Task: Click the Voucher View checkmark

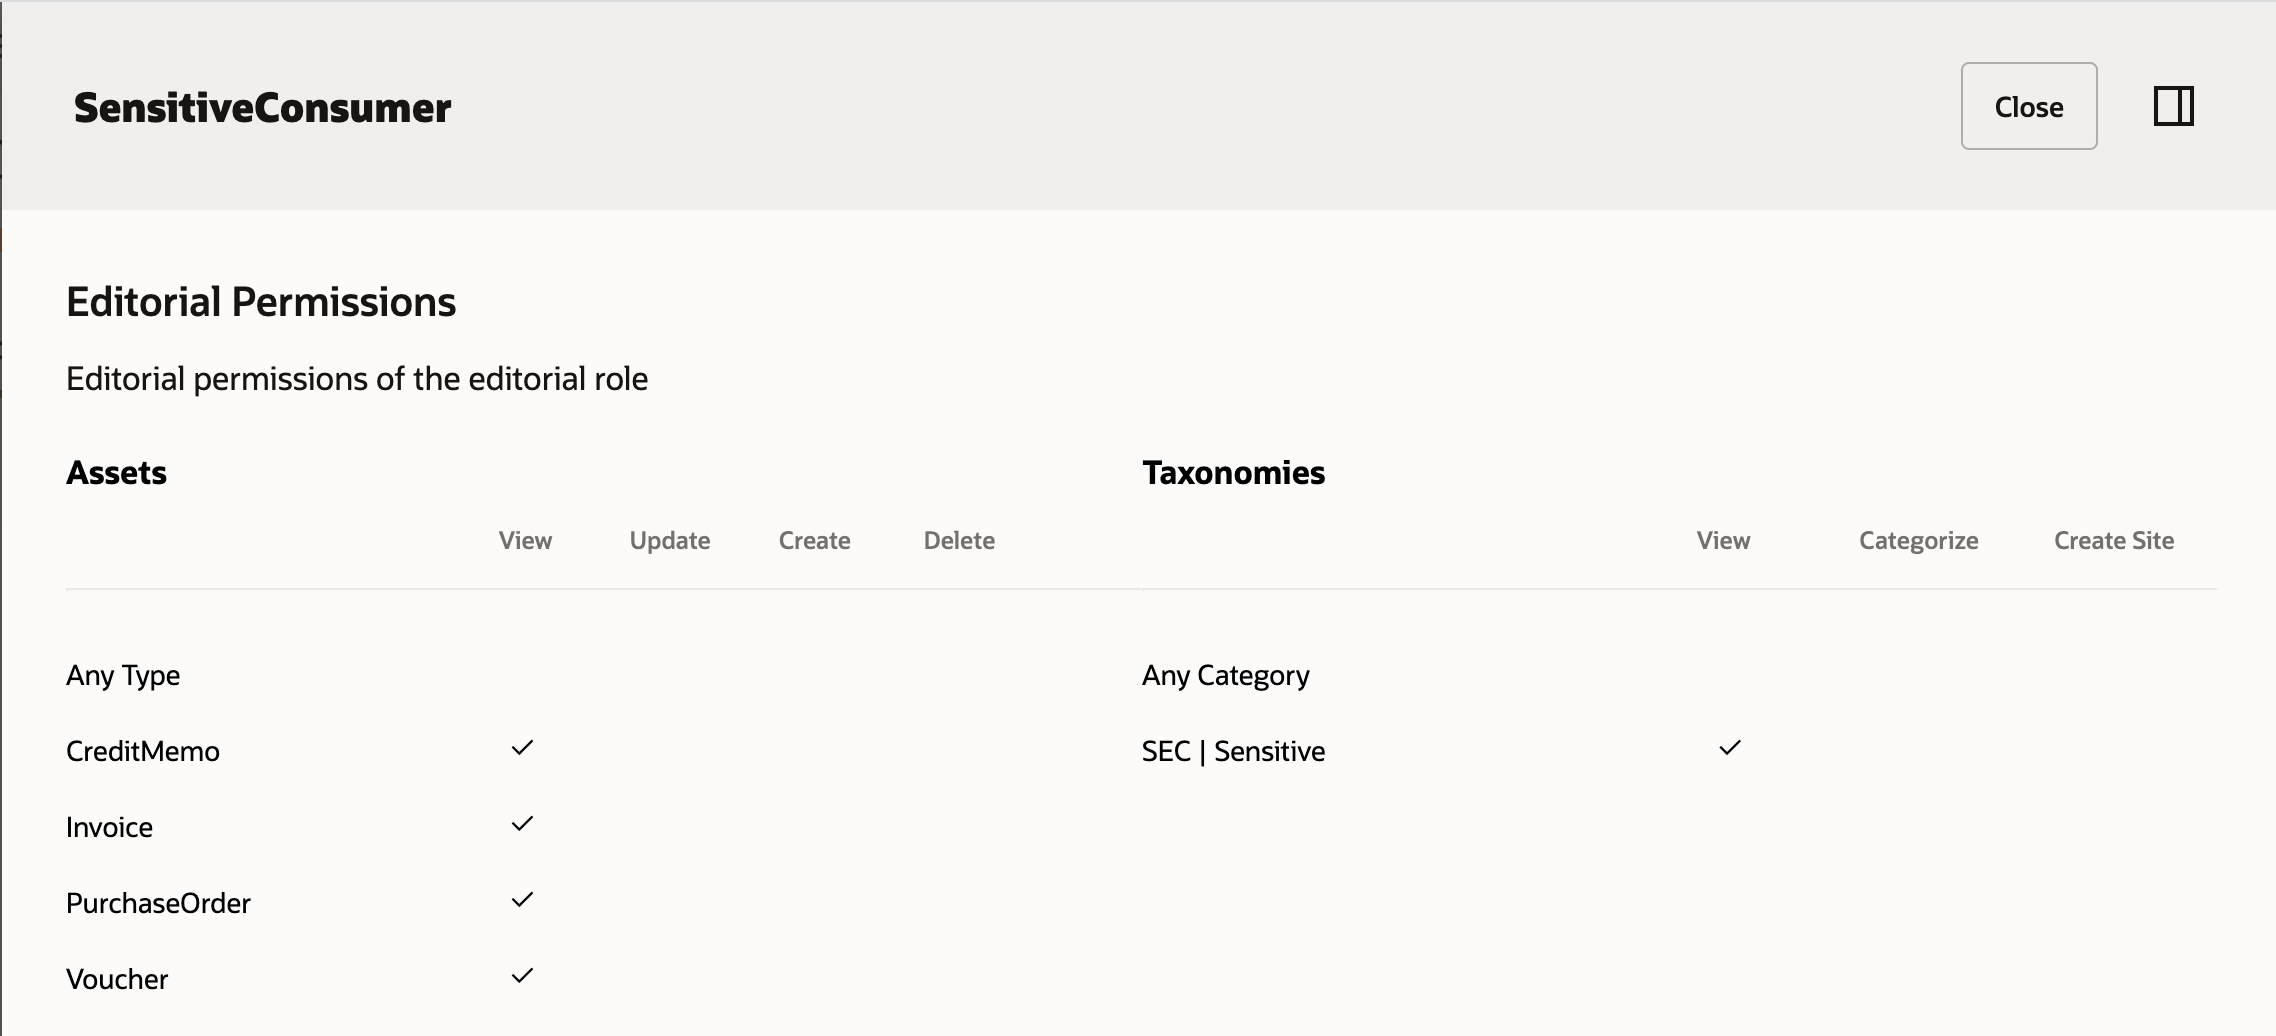Action: 522,976
